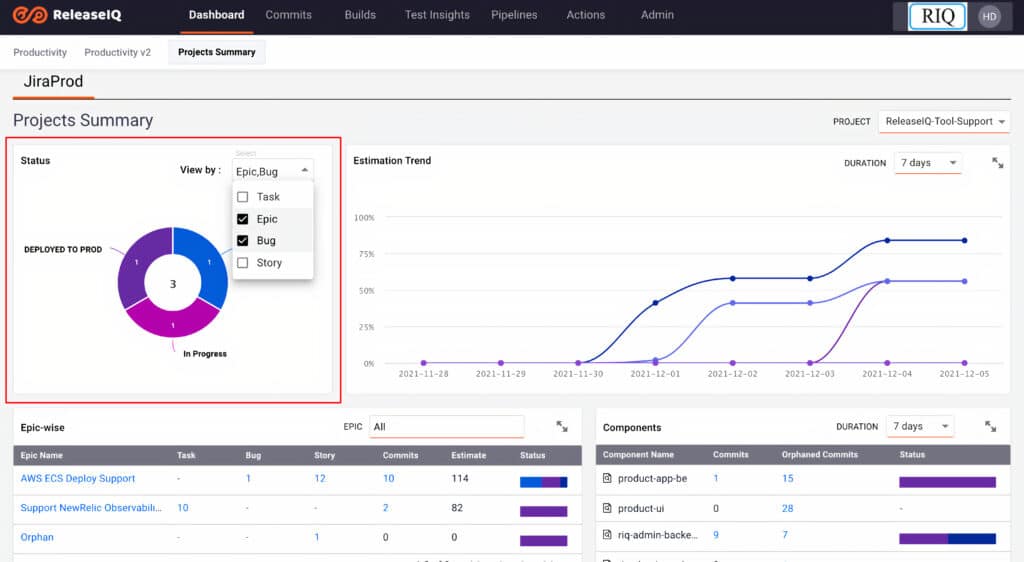Open the Test Insights menu
The image size is (1024, 562).
coord(437,14)
